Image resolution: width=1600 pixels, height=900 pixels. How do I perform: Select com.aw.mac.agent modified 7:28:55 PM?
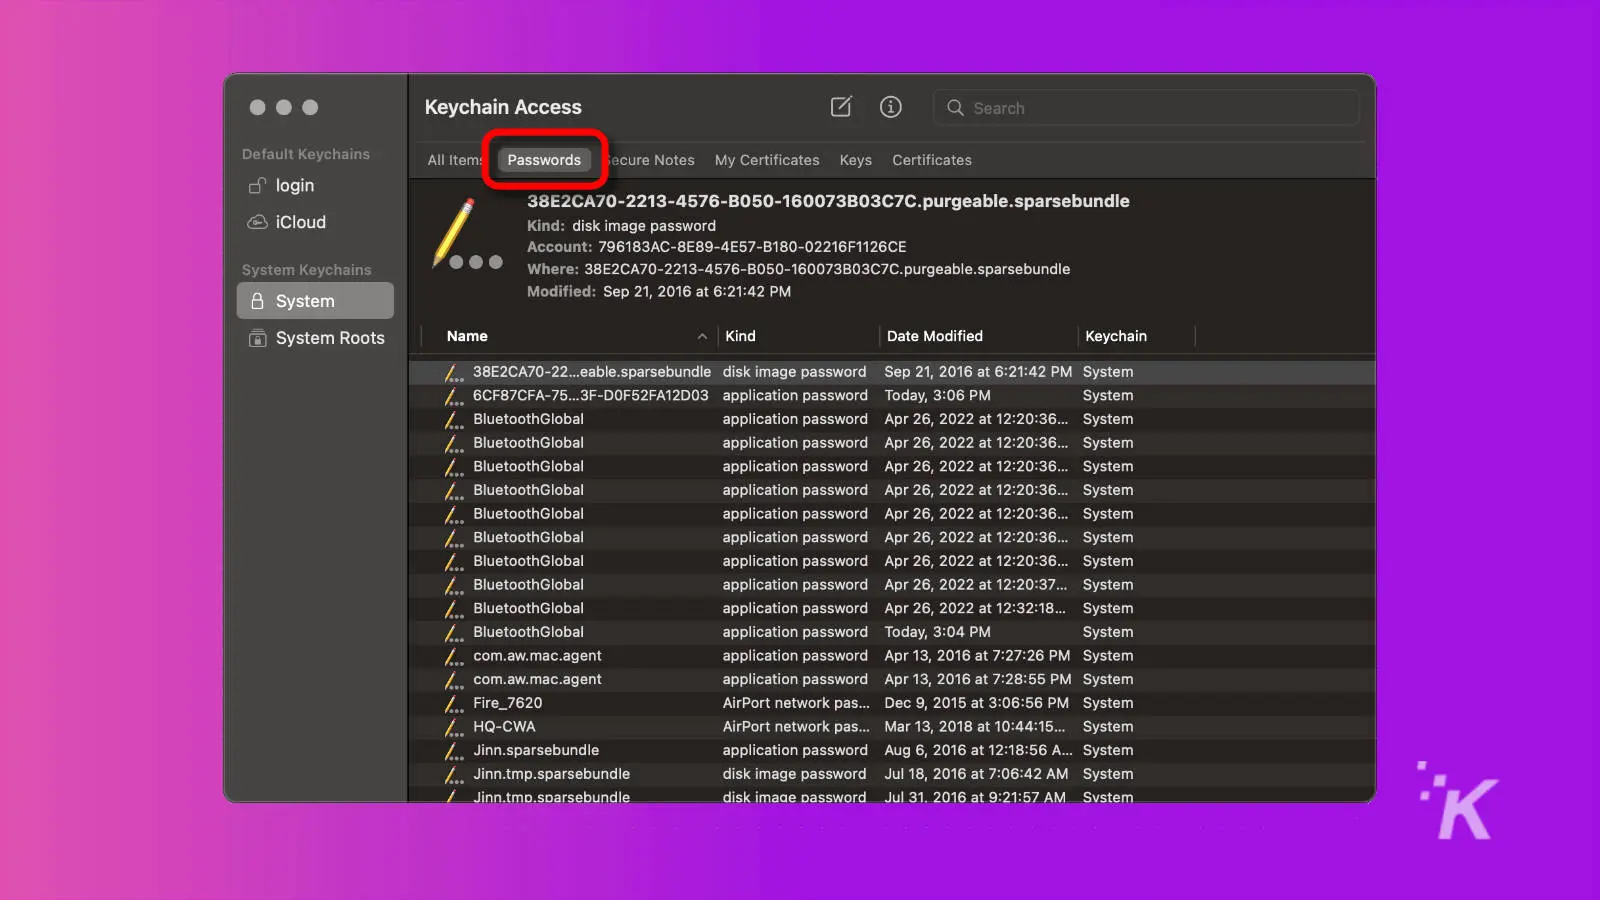[x=892, y=680]
